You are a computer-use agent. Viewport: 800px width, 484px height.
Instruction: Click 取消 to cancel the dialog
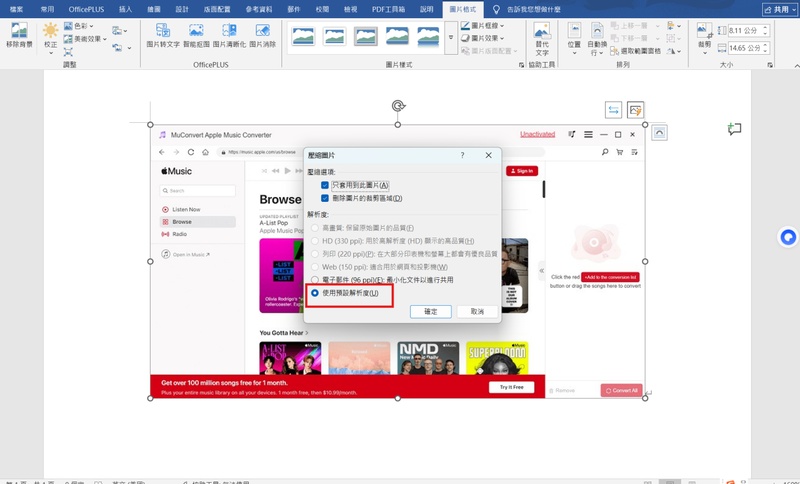point(477,312)
